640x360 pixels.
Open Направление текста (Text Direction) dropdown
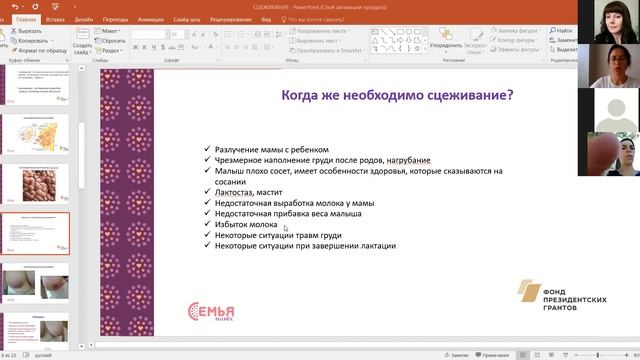319,31
